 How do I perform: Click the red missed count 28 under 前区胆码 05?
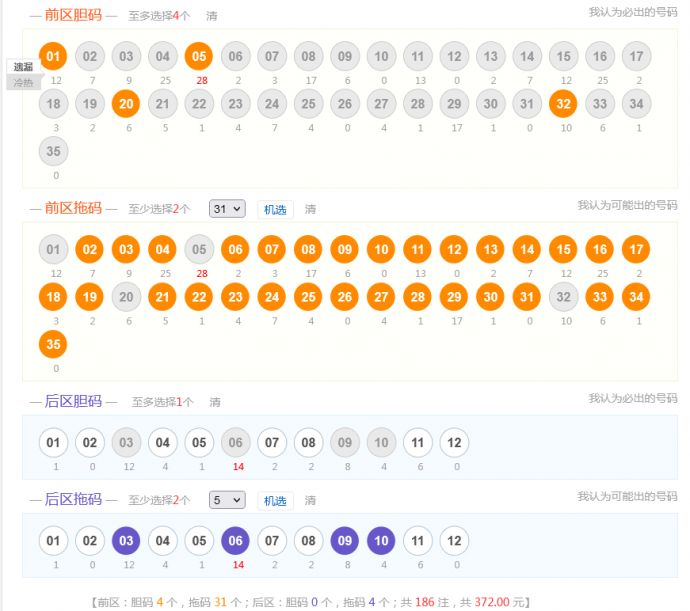click(202, 81)
